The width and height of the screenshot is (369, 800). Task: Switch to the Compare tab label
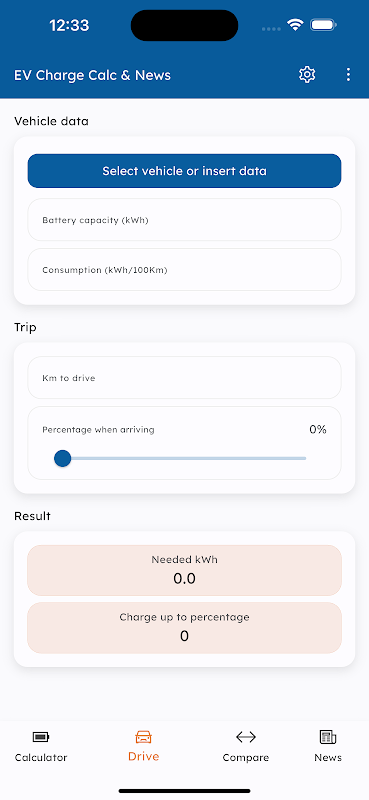(x=245, y=758)
